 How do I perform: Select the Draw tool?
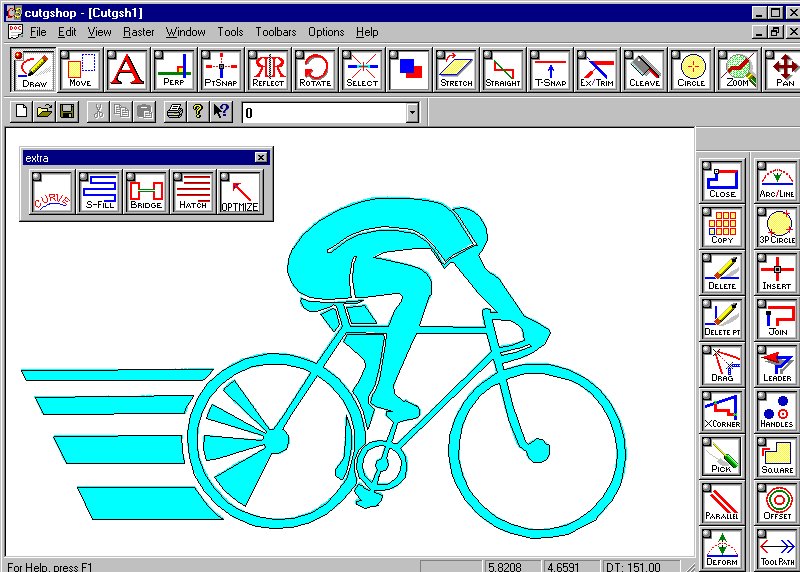(33, 70)
